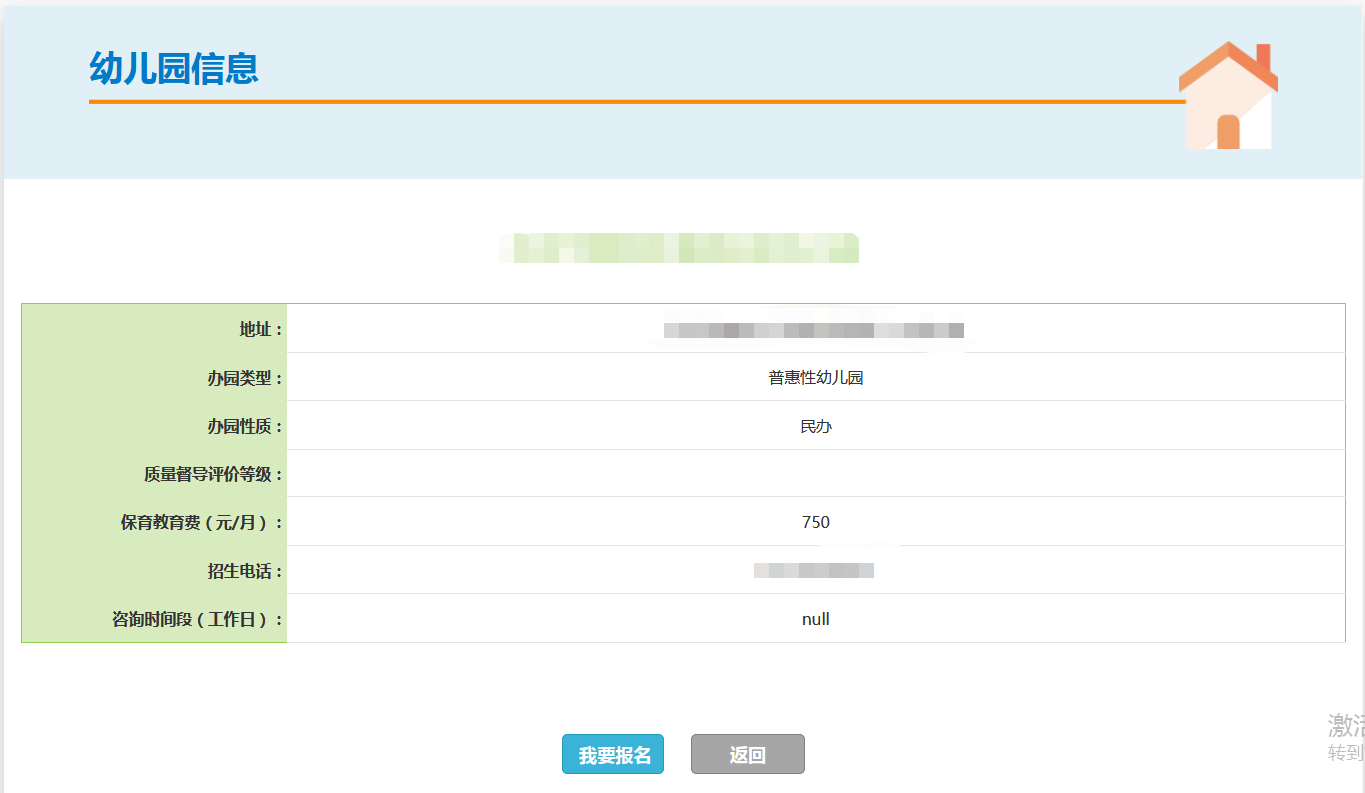Click the 普惠性幼儿园 value text
This screenshot has width=1365, height=793.
click(x=815, y=378)
